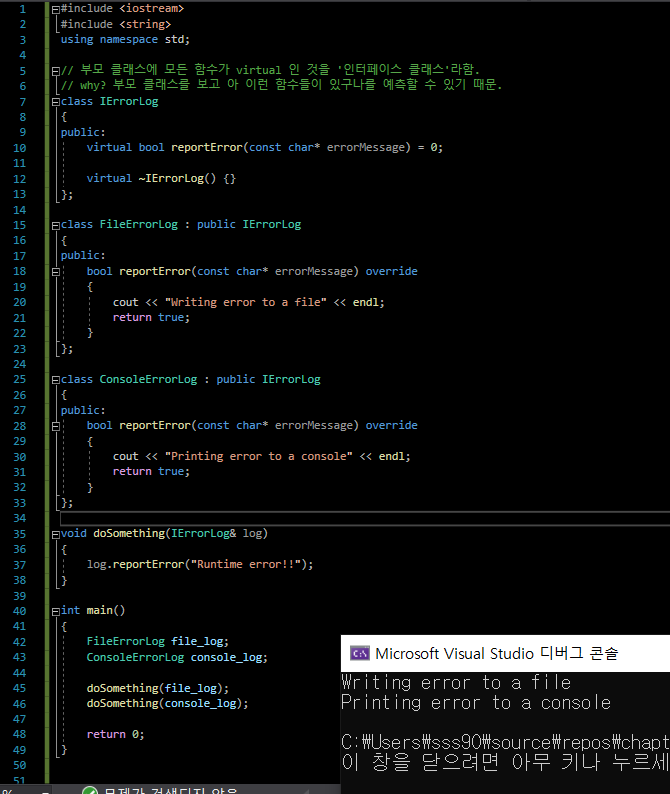The width and height of the screenshot is (670, 794).
Task: Click 'IErrorLog& log' parameter of doSomething
Action: (x=216, y=533)
